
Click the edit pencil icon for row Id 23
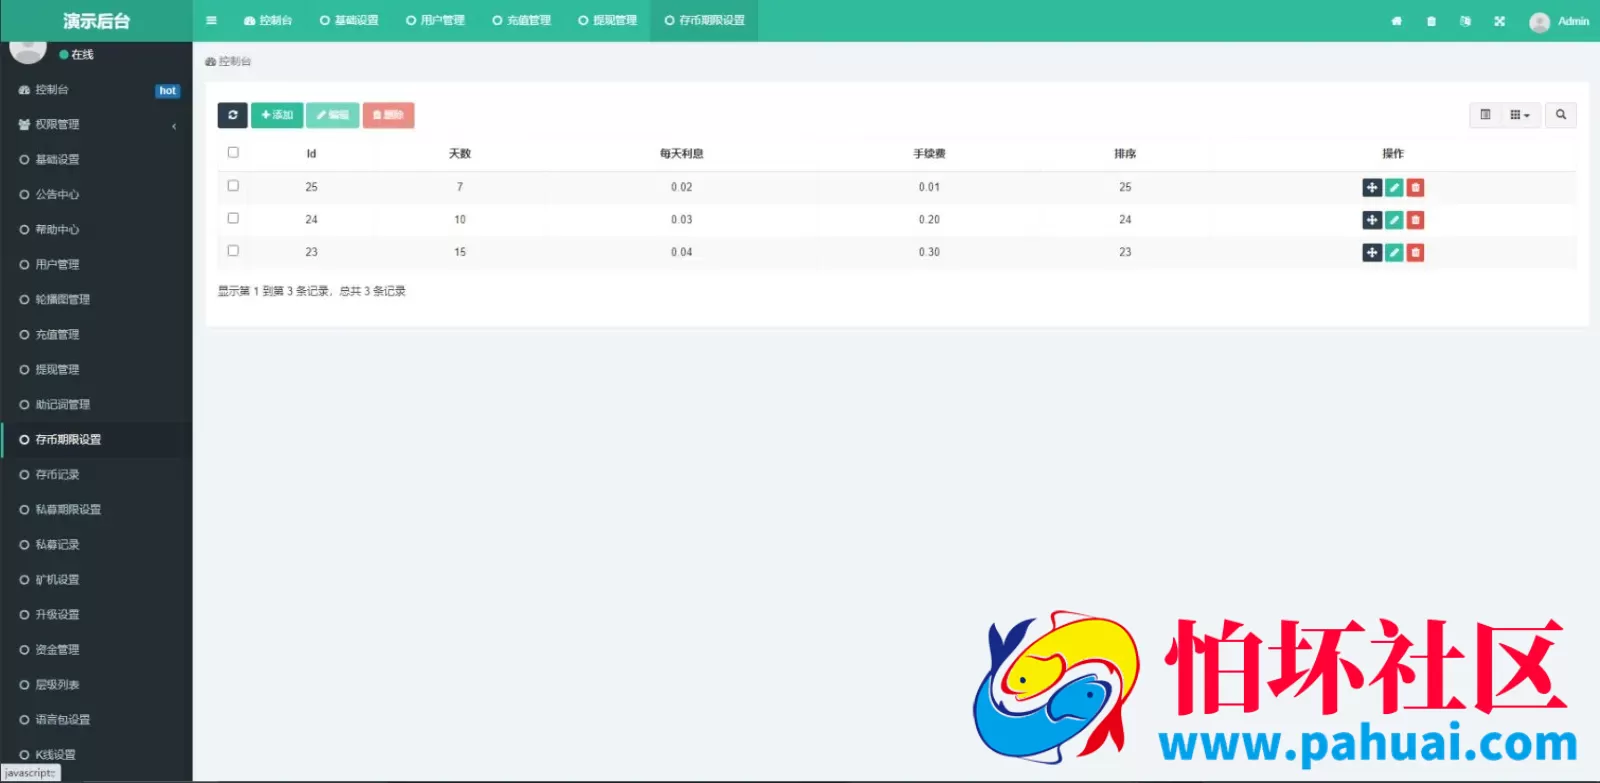point(1394,252)
